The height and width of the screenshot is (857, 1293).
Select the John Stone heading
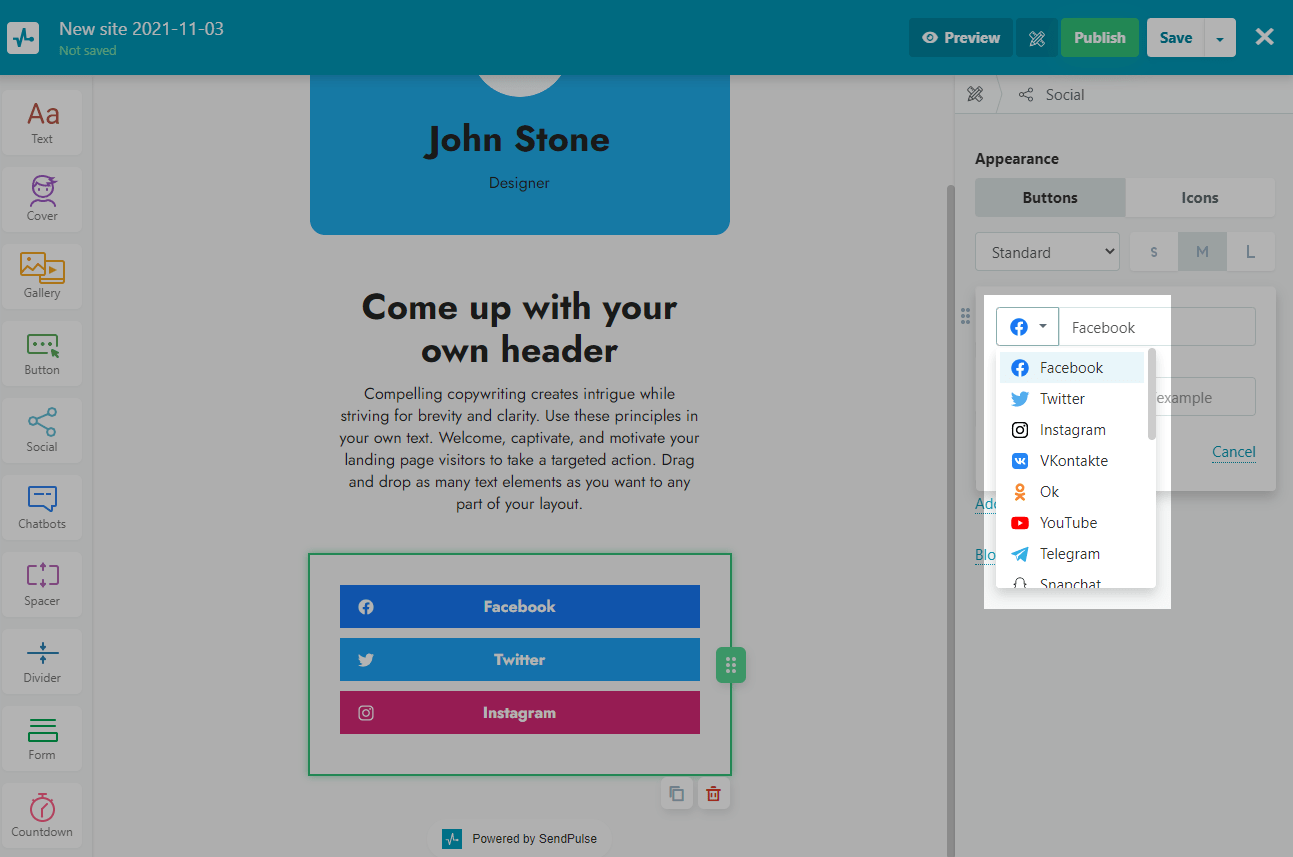coord(519,139)
